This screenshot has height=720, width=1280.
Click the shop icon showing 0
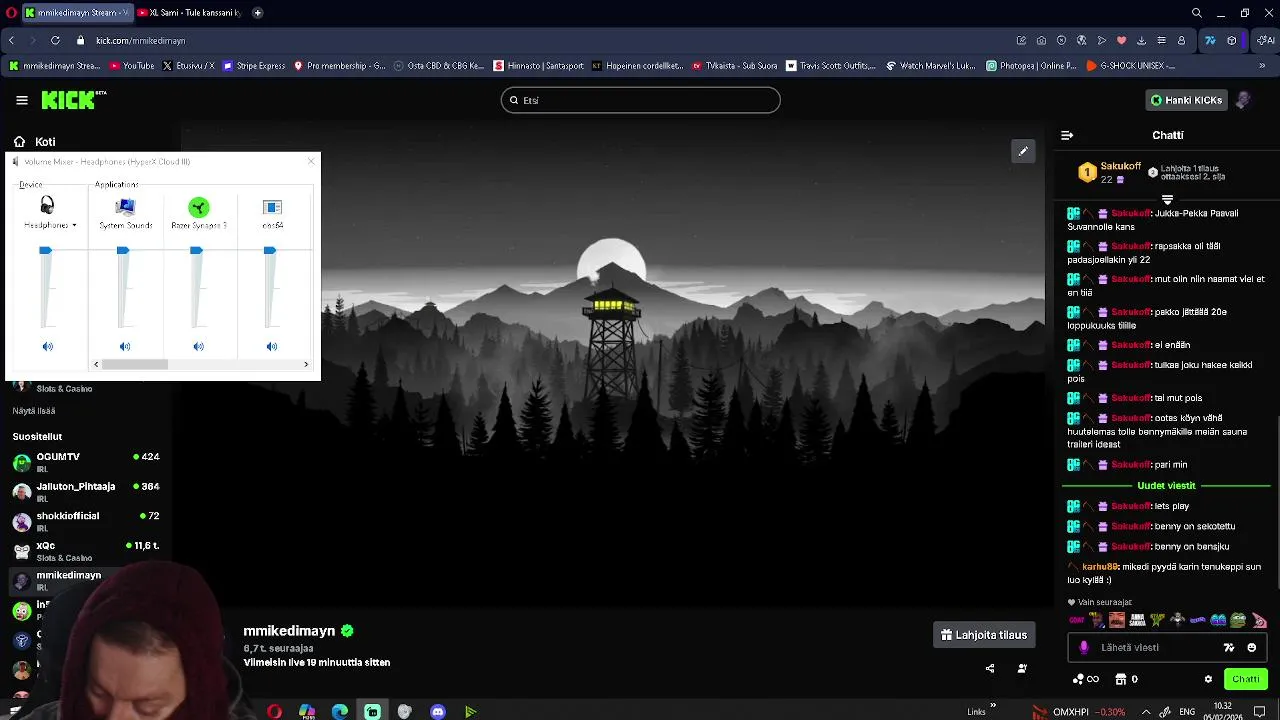(x=1127, y=679)
